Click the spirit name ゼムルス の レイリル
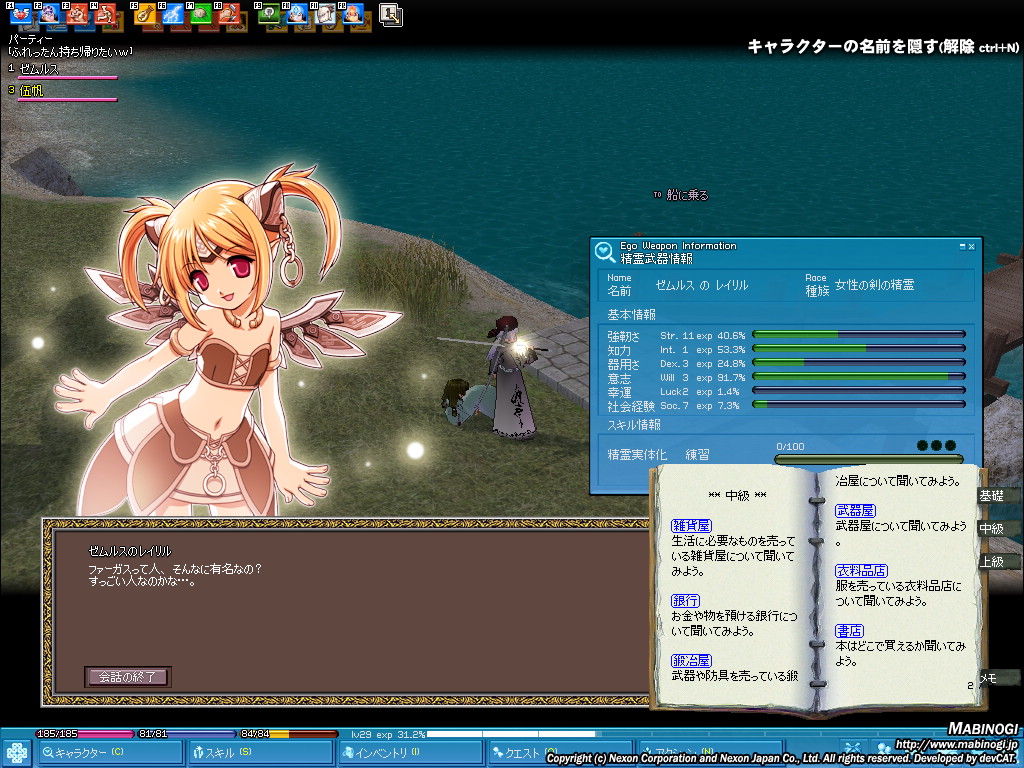This screenshot has height=768, width=1024. (702, 285)
